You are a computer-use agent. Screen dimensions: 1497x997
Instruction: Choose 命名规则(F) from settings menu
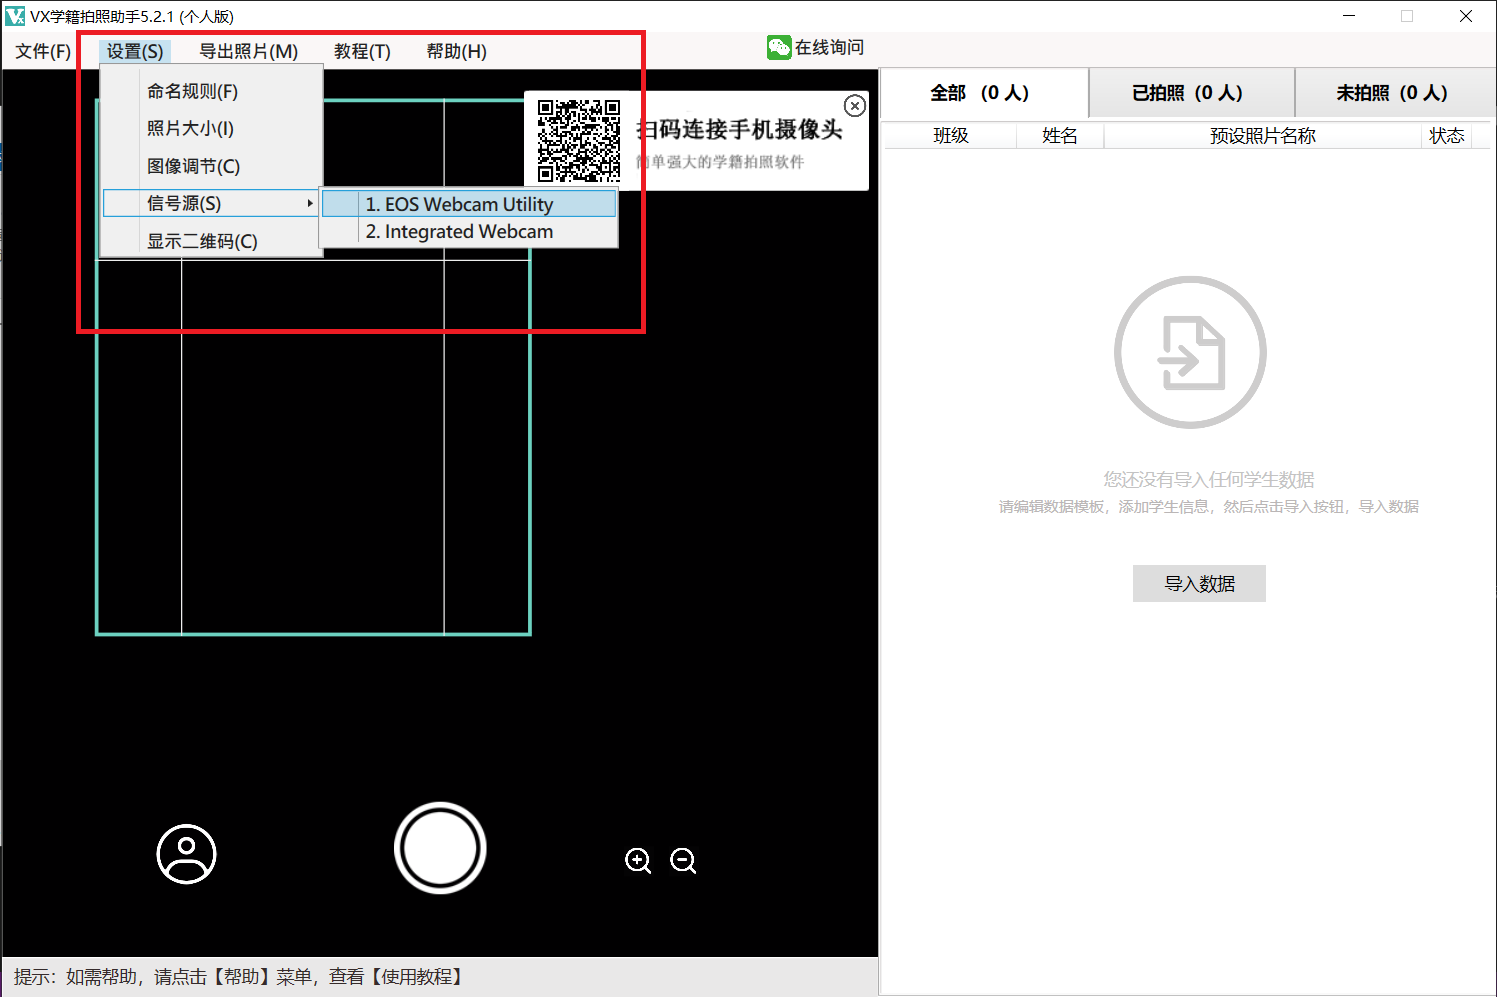[211, 91]
